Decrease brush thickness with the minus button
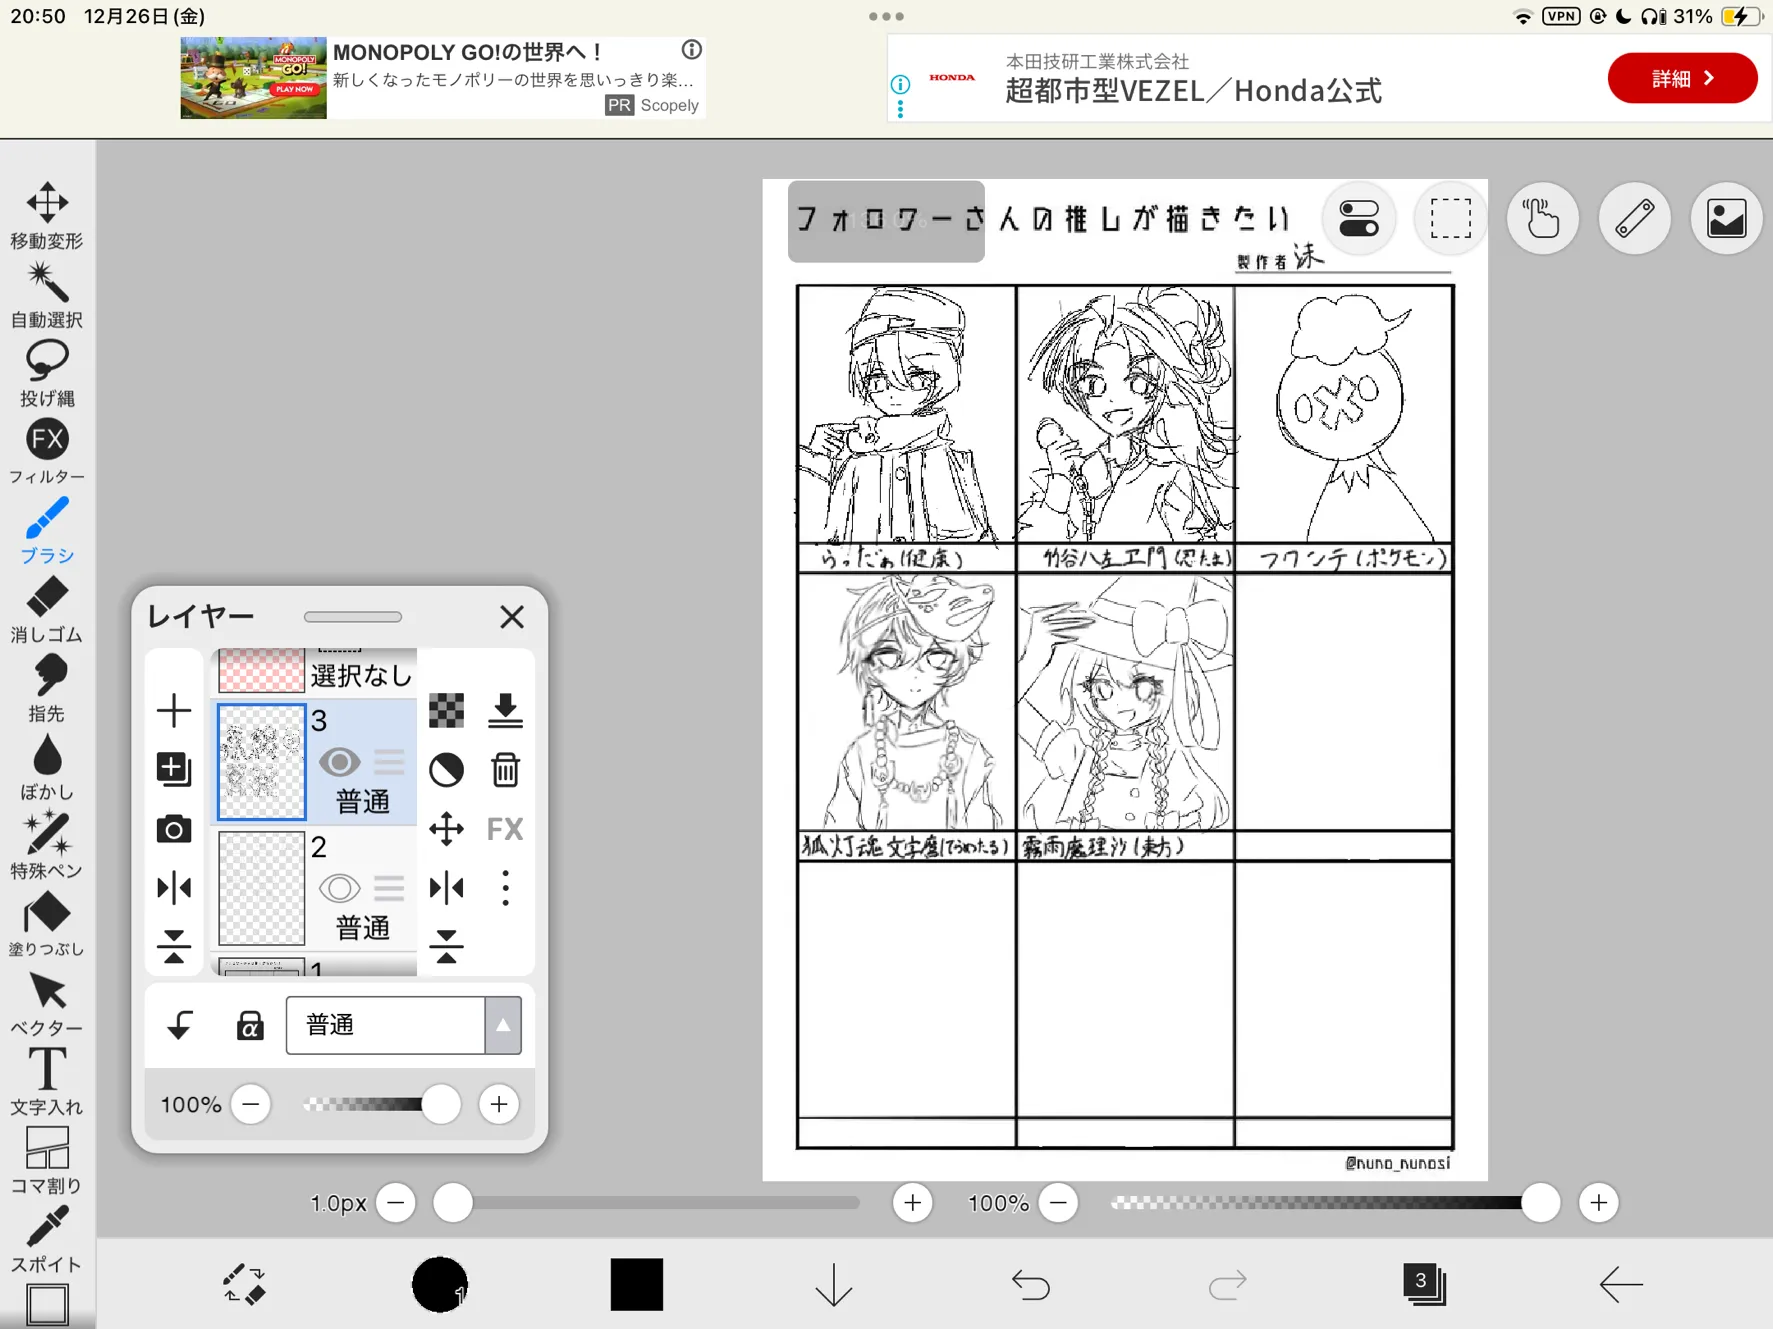The width and height of the screenshot is (1773, 1329). click(x=396, y=1203)
